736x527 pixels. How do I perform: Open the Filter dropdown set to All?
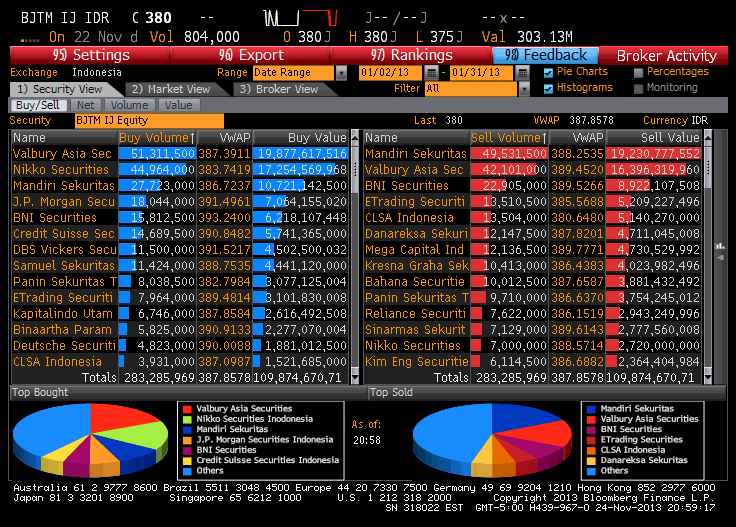tap(523, 89)
